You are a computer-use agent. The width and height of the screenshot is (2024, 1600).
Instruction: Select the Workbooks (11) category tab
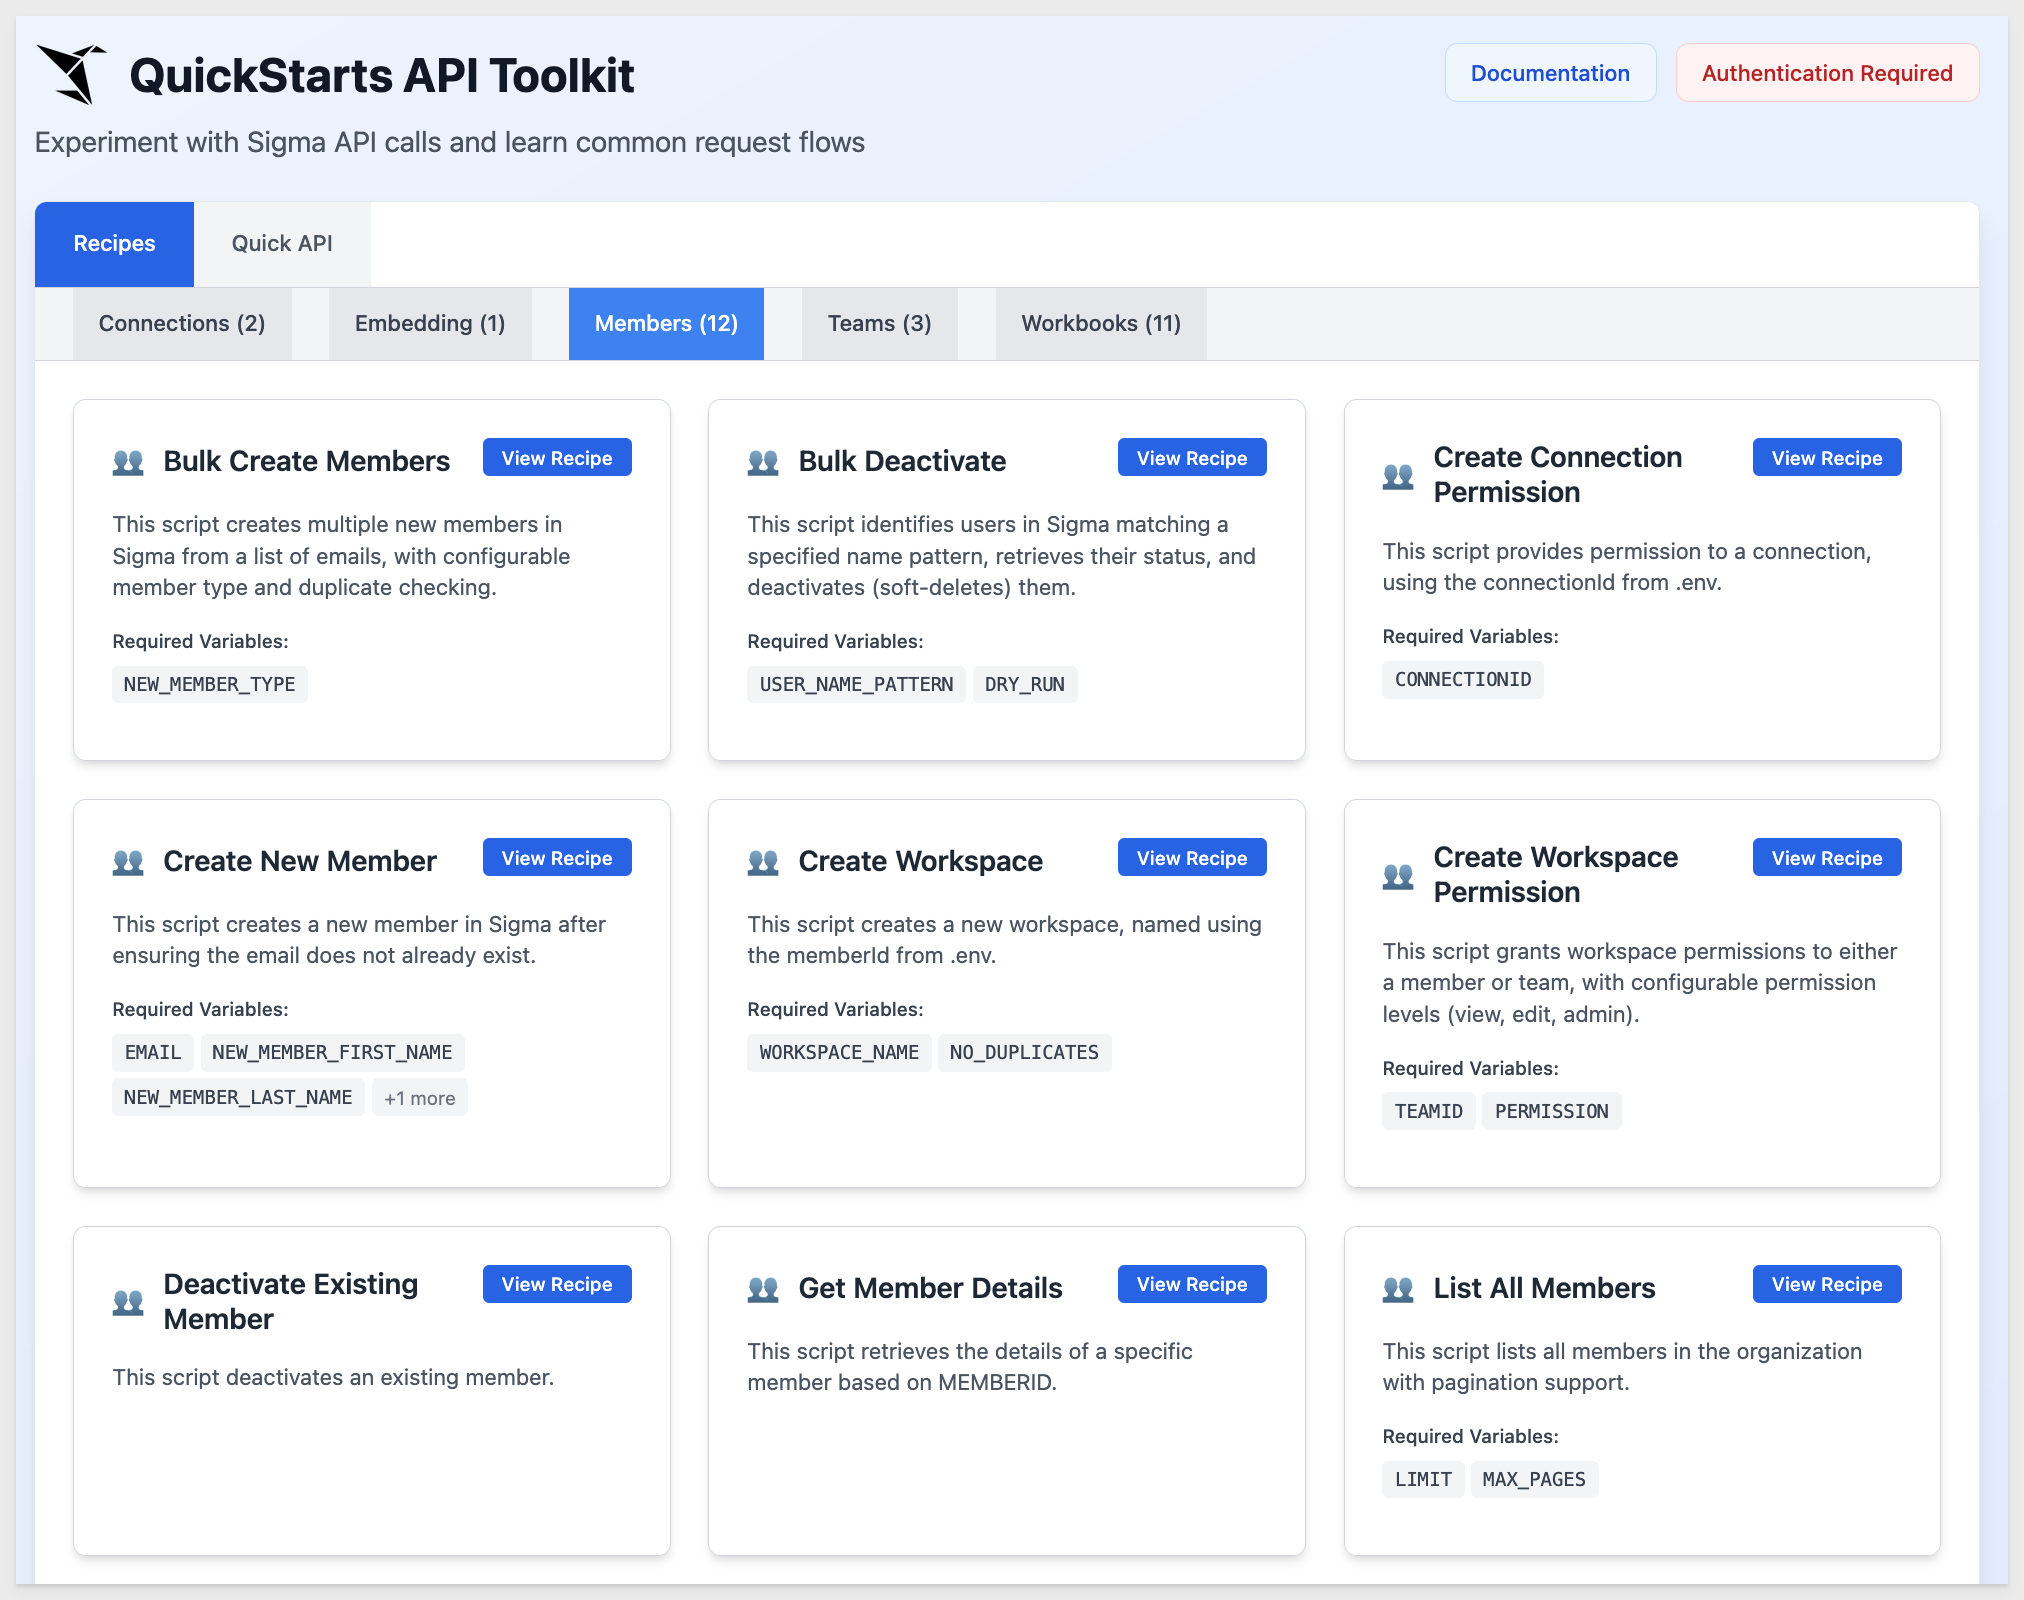tap(1101, 324)
